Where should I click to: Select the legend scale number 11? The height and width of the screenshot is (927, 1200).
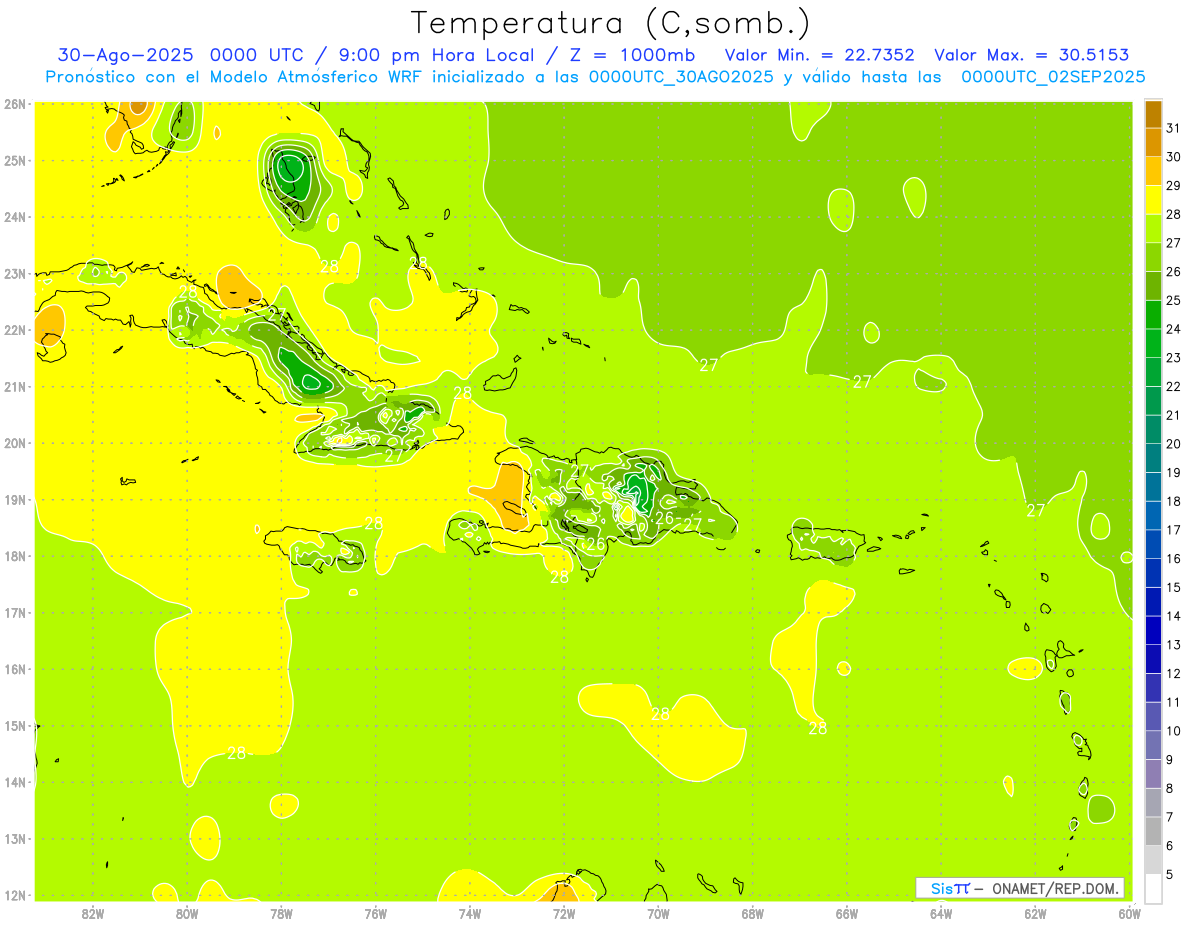[x=1173, y=702]
